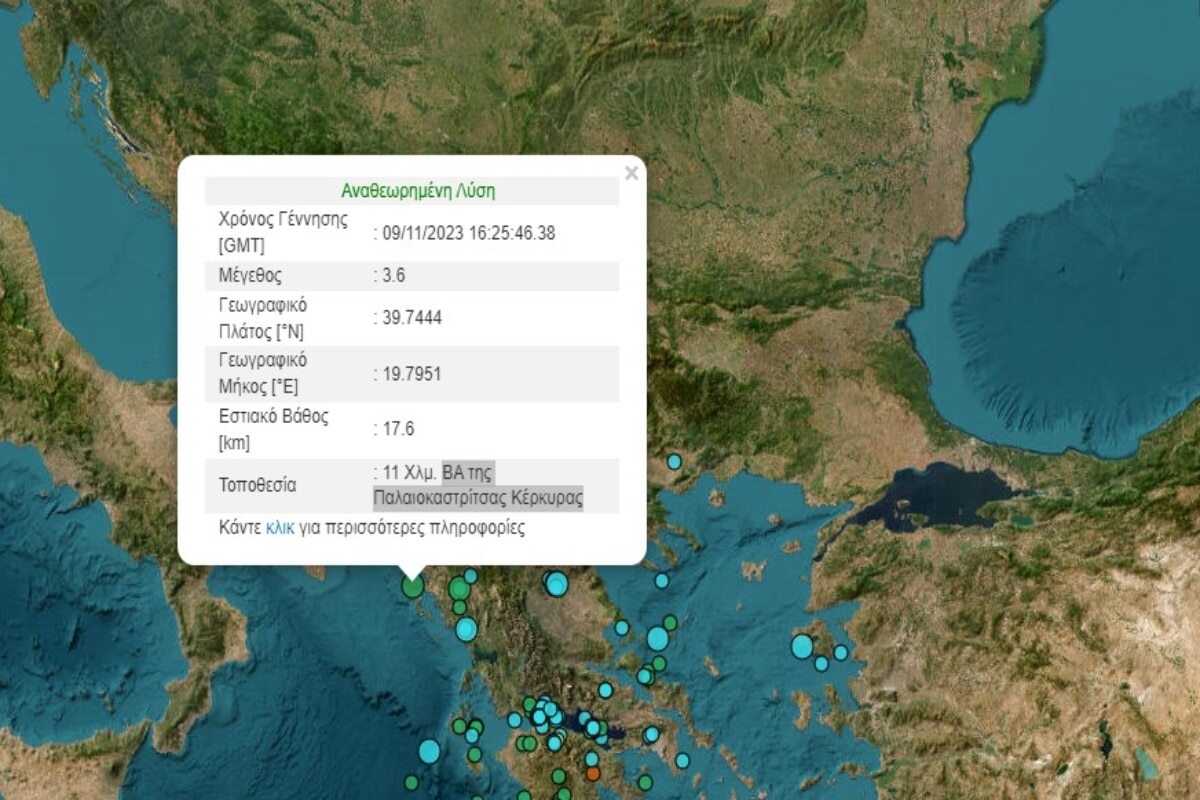Close the earthquake info popup
Viewport: 1200px width, 800px height.
(631, 173)
